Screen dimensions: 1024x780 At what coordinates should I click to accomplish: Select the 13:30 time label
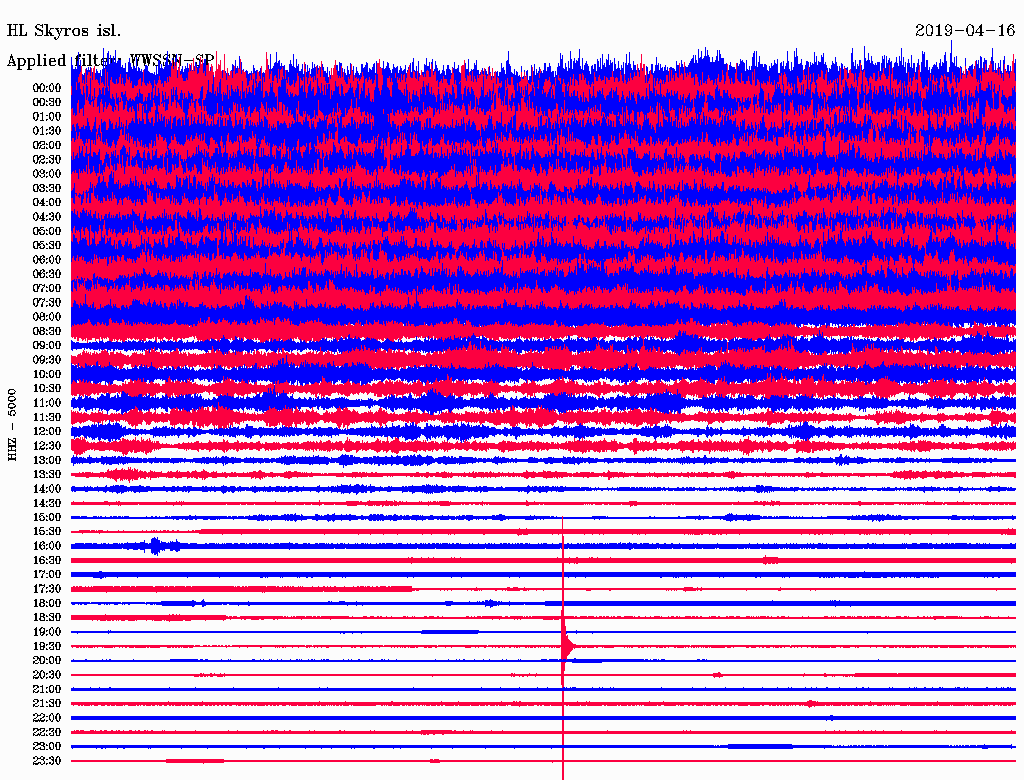47,475
